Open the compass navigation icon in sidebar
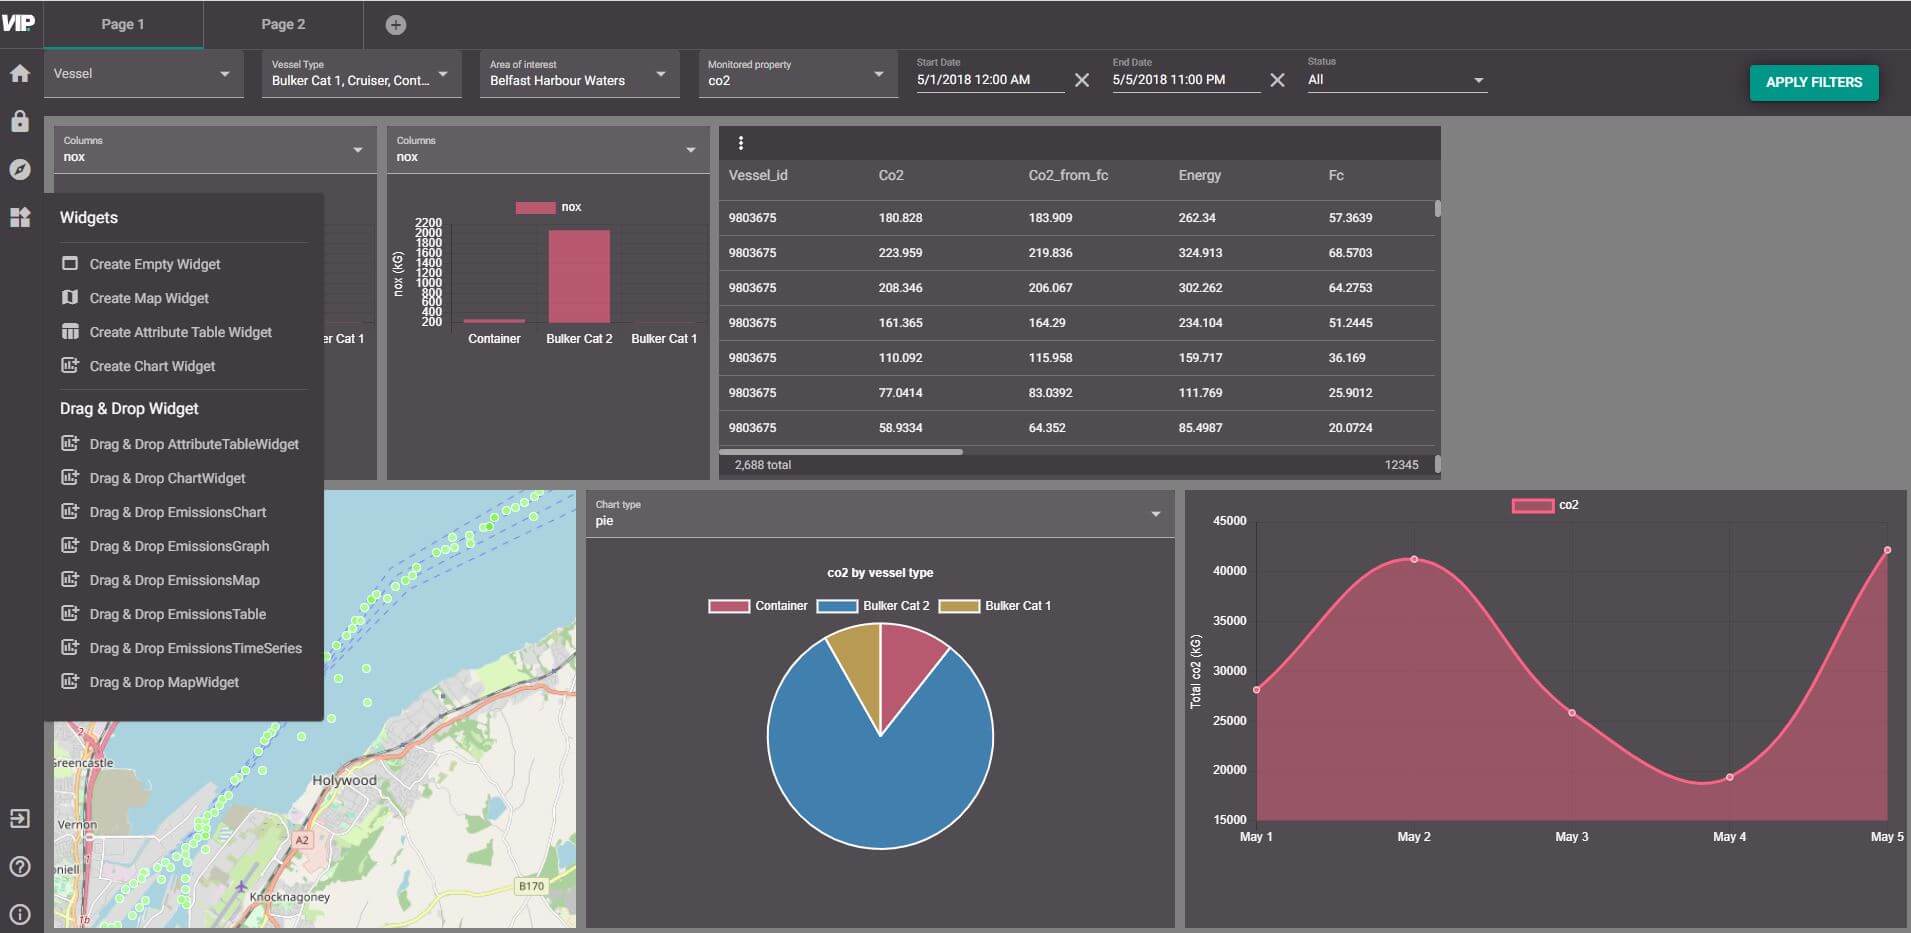Screen dimensions: 1911x933 [19, 169]
